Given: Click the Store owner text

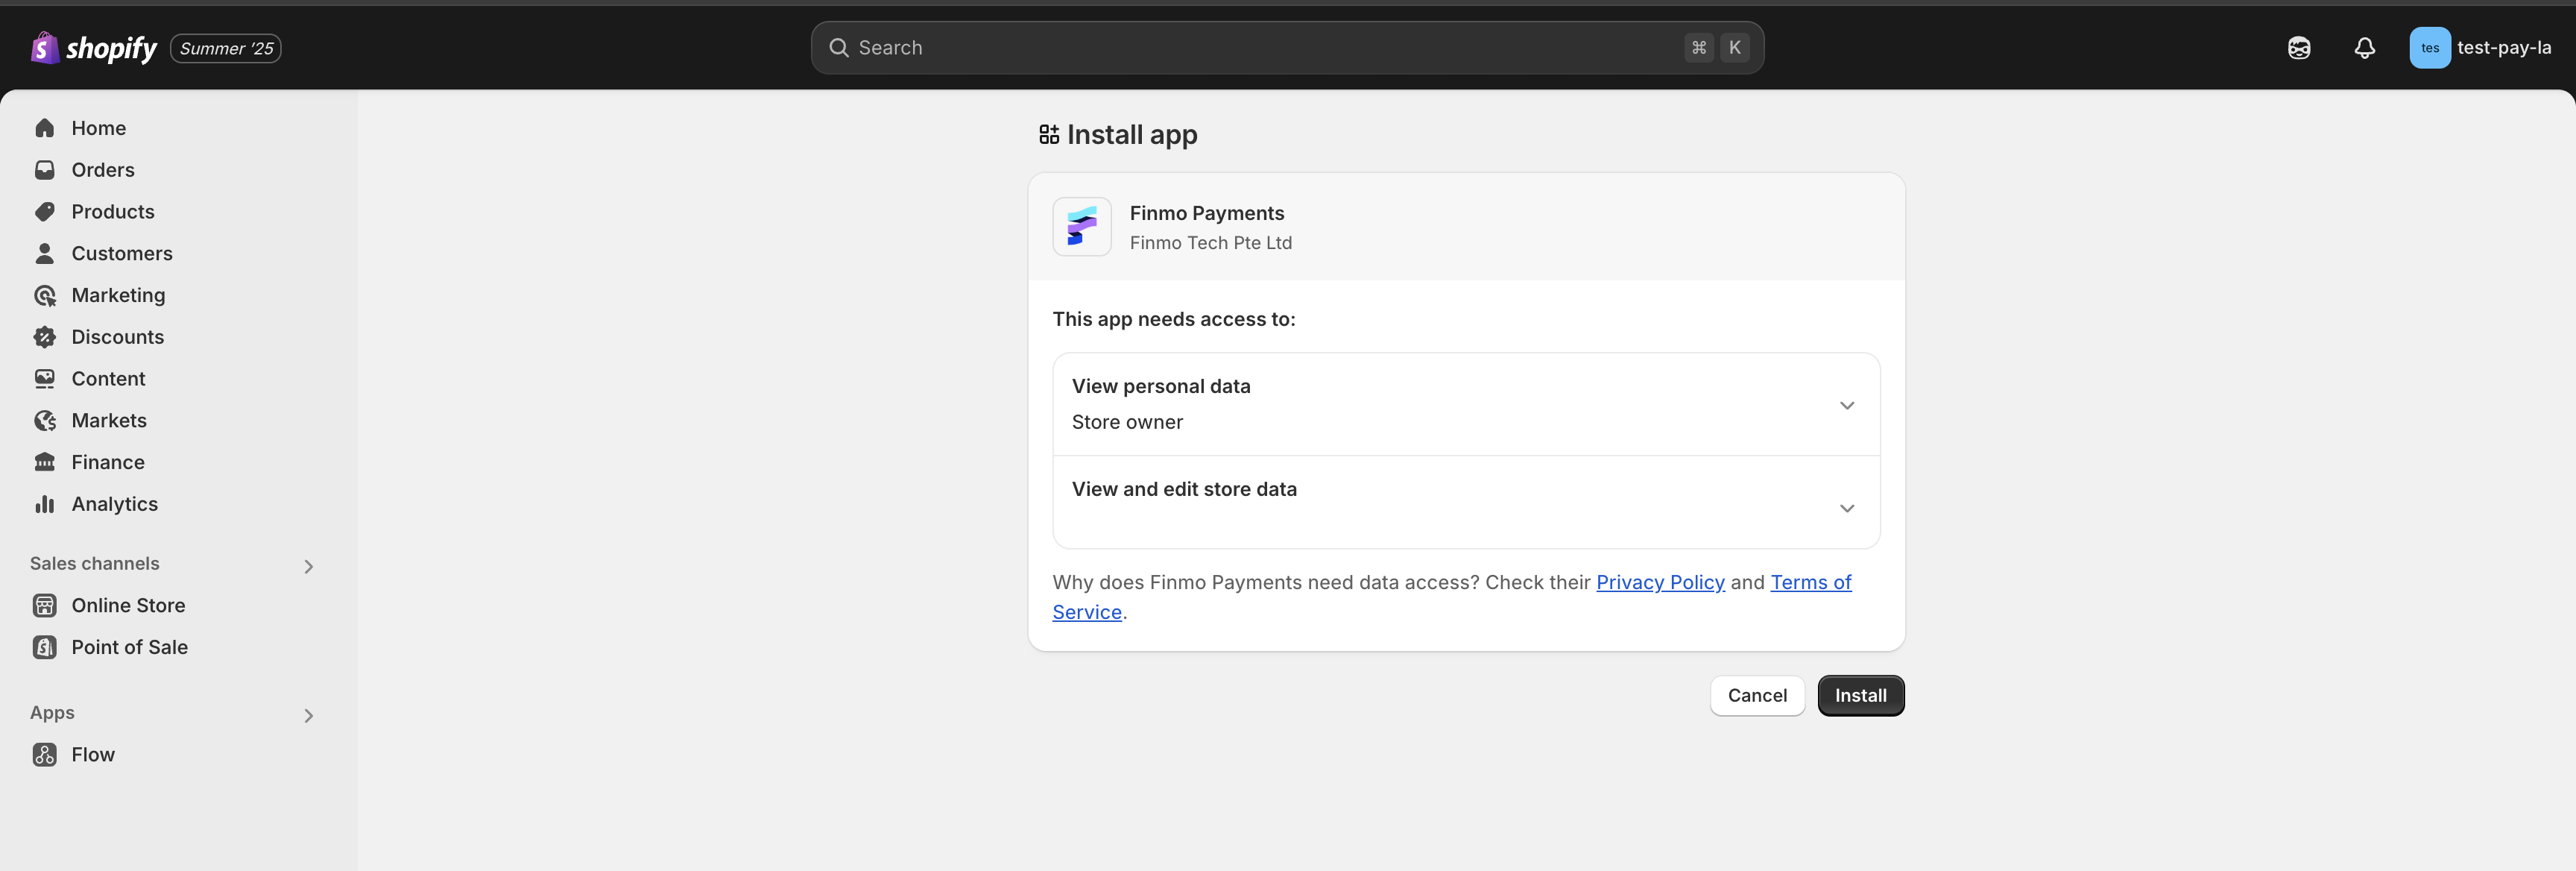Looking at the screenshot, I should tap(1127, 422).
